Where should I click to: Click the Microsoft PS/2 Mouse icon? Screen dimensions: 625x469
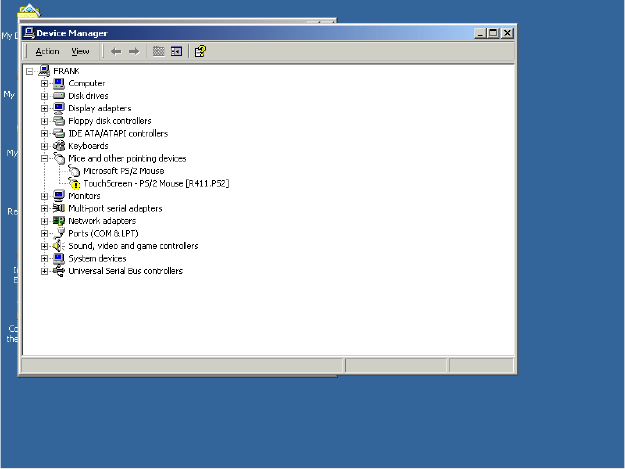point(74,171)
